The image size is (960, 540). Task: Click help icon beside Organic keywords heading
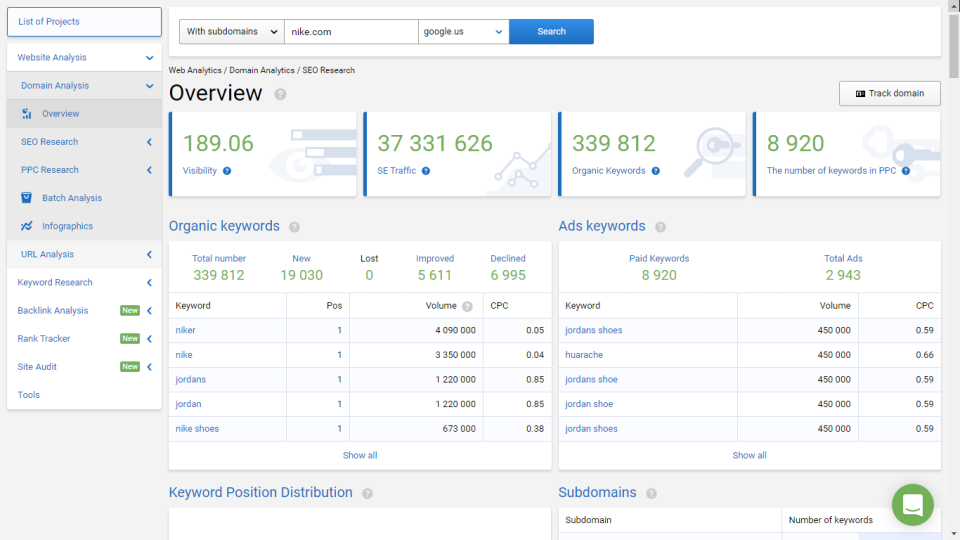(294, 227)
